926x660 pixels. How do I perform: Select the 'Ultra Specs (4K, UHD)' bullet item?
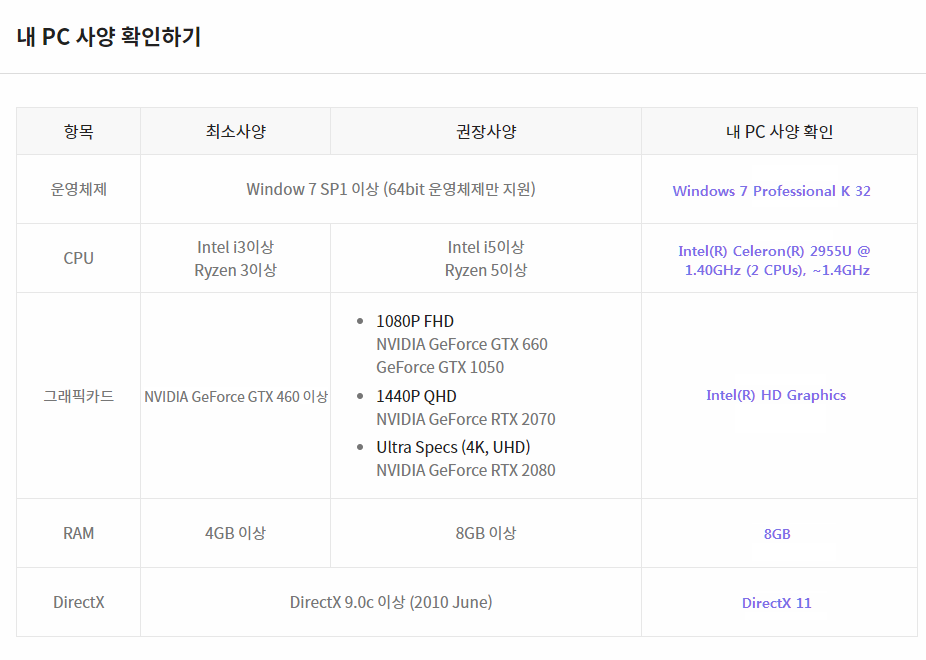click(452, 447)
